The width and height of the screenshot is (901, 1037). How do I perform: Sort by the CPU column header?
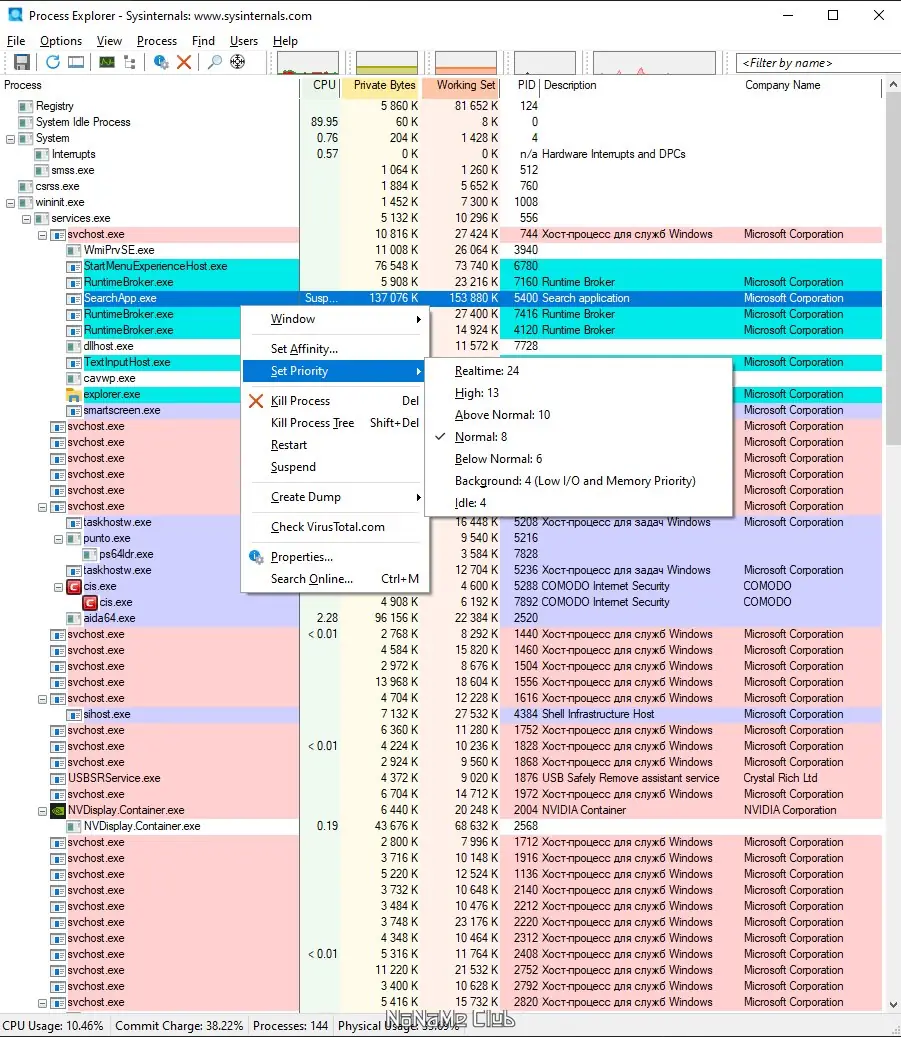pos(320,85)
